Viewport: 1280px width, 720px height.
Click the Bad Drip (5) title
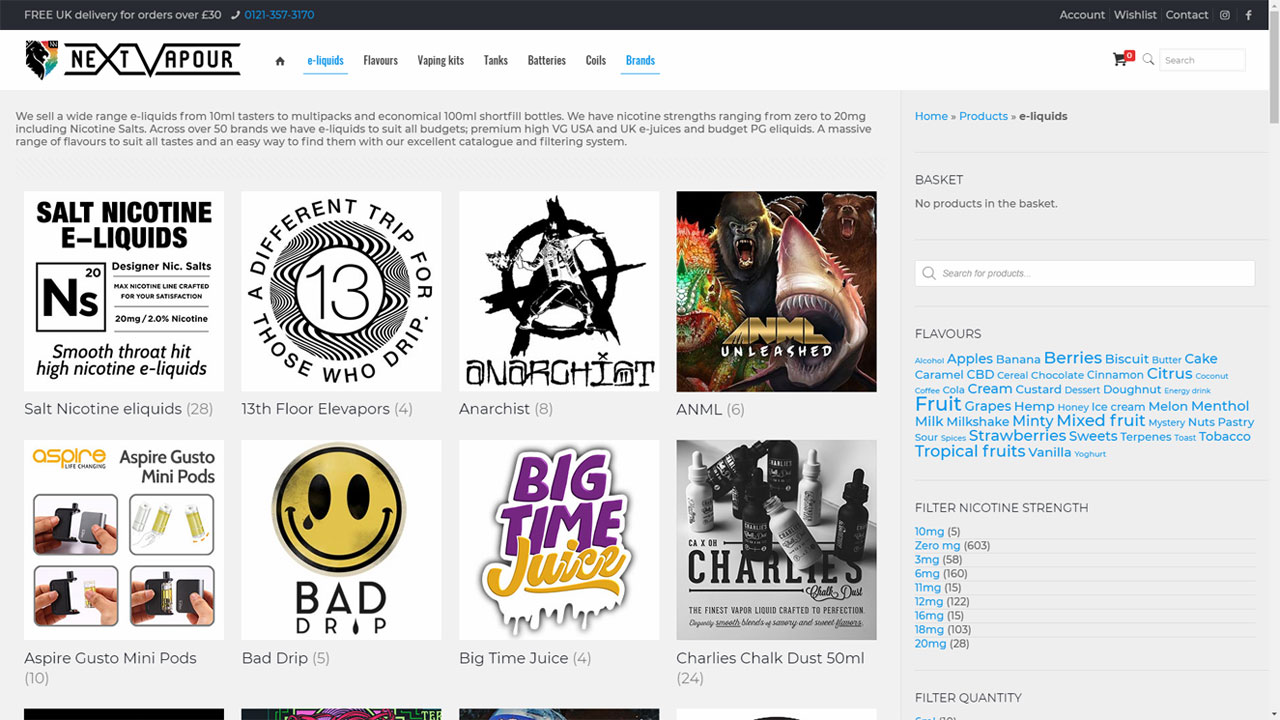pos(285,658)
